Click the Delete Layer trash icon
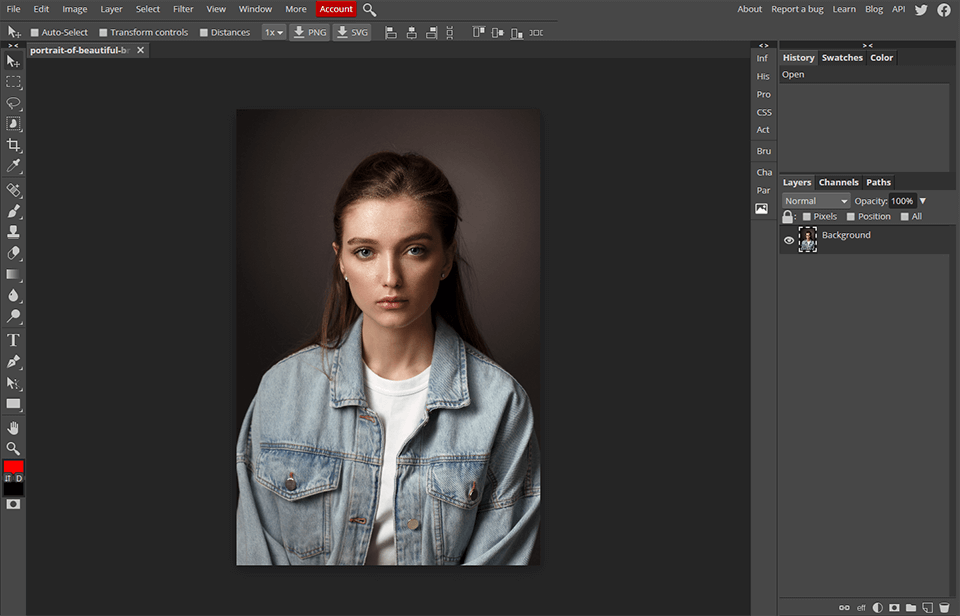This screenshot has height=616, width=960. tap(944, 607)
